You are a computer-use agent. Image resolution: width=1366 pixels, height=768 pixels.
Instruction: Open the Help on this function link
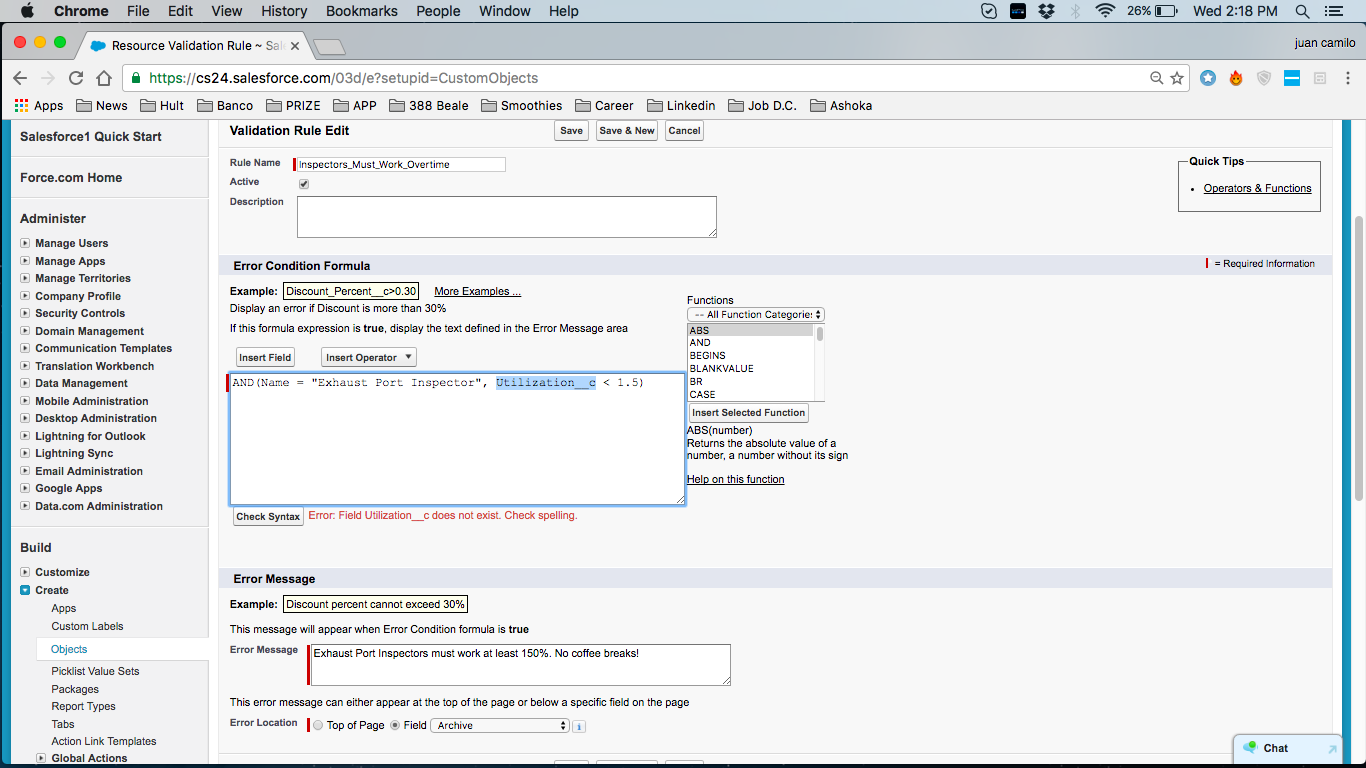736,480
